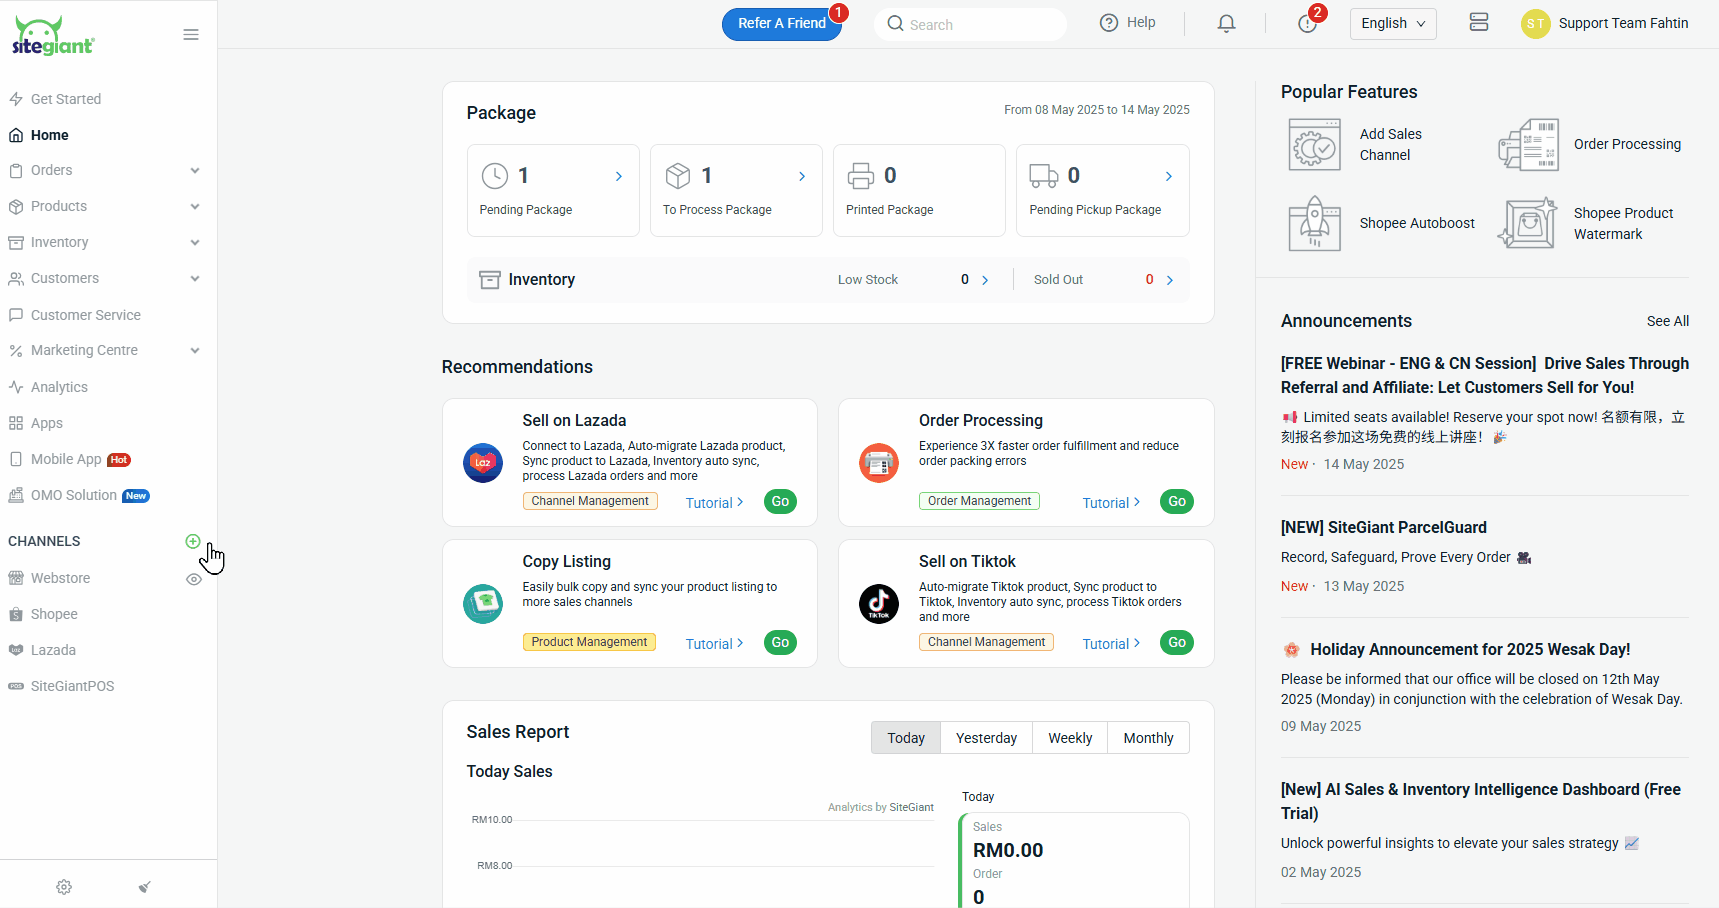Viewport: 1719px width, 908px height.
Task: Click the TikTok logo in recommendations
Action: [879, 604]
